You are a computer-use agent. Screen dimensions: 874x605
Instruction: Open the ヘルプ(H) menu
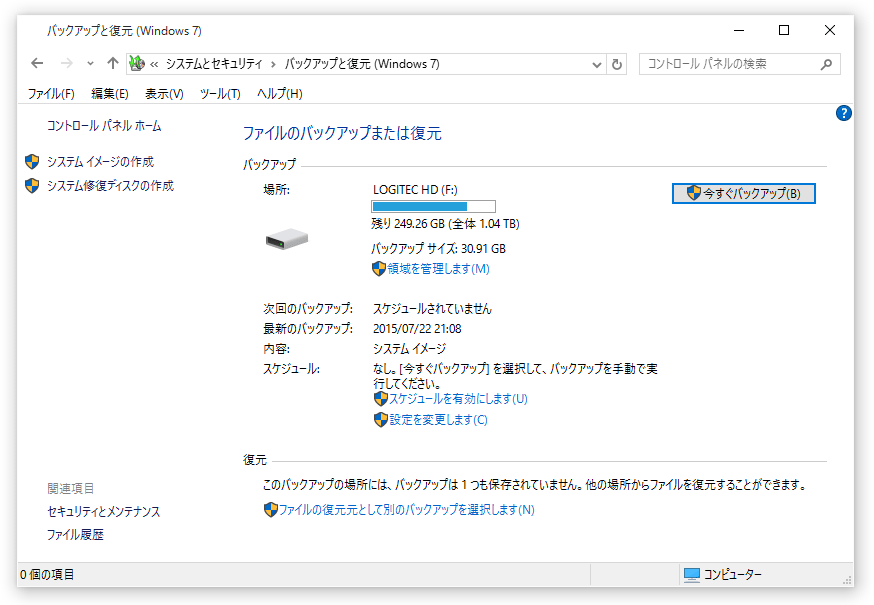[280, 94]
